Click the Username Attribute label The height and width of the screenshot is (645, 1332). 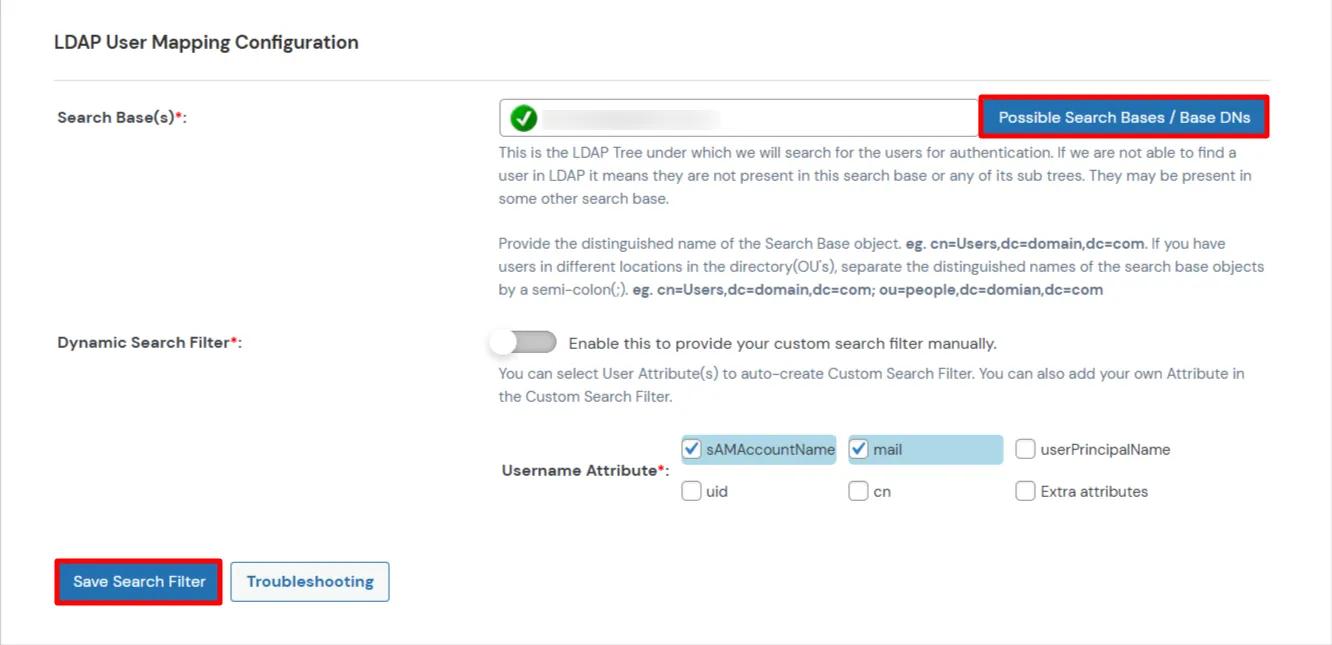pyautogui.click(x=583, y=470)
